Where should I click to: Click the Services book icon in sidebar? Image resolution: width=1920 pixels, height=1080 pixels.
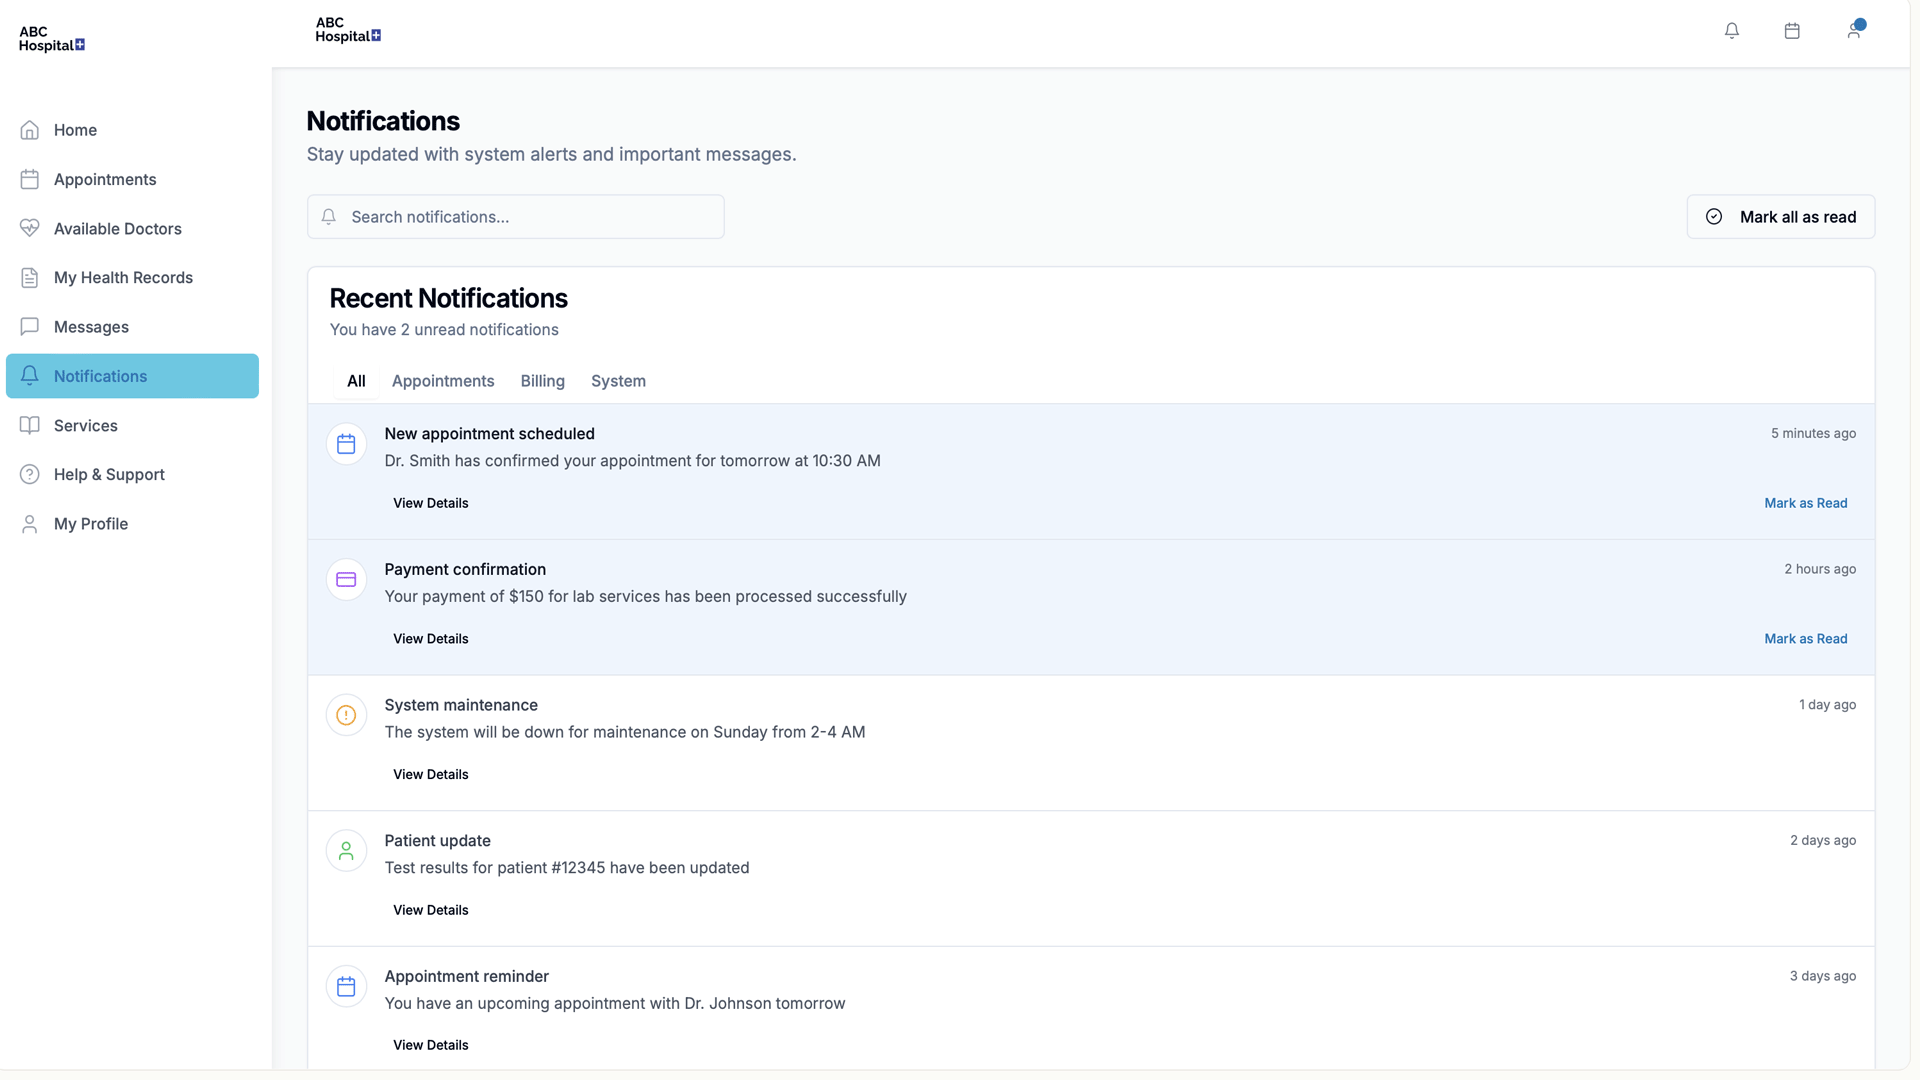(x=29, y=425)
